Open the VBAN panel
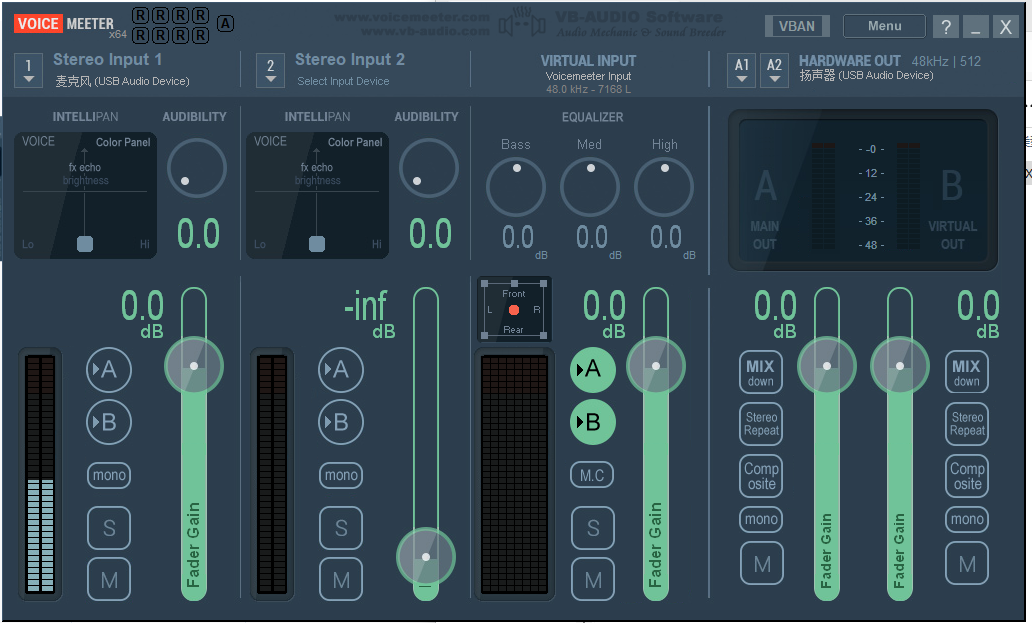This screenshot has width=1032, height=623. pos(797,26)
